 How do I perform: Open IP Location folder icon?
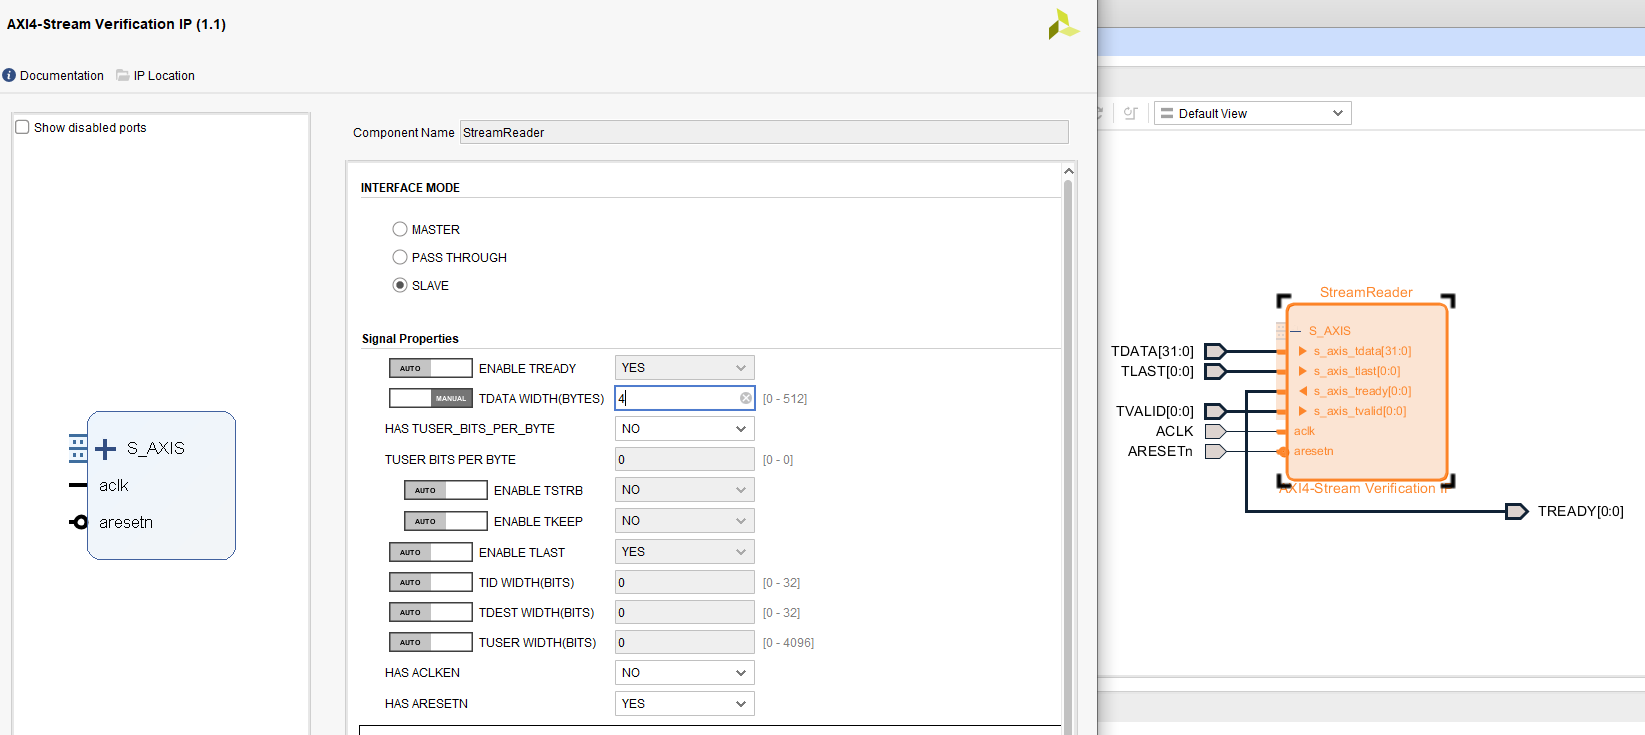coord(122,75)
